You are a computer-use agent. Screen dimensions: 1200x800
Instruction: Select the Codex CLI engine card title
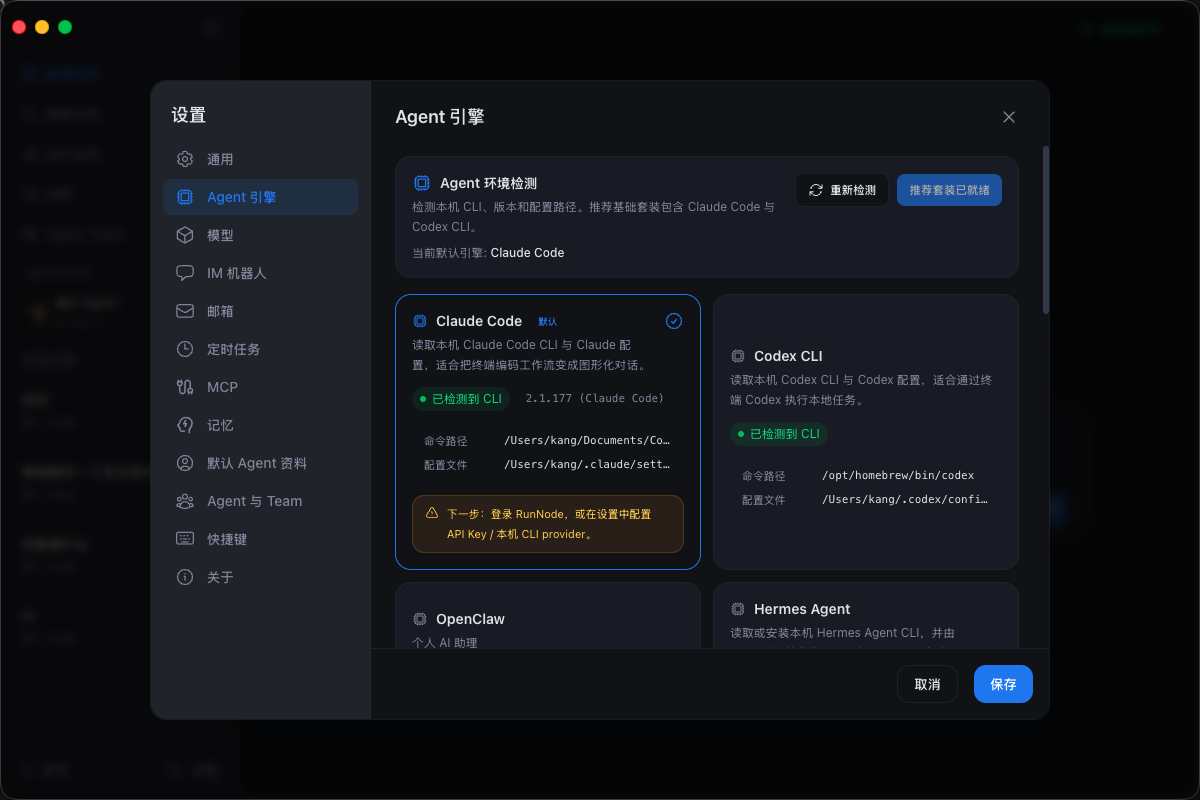(788, 356)
